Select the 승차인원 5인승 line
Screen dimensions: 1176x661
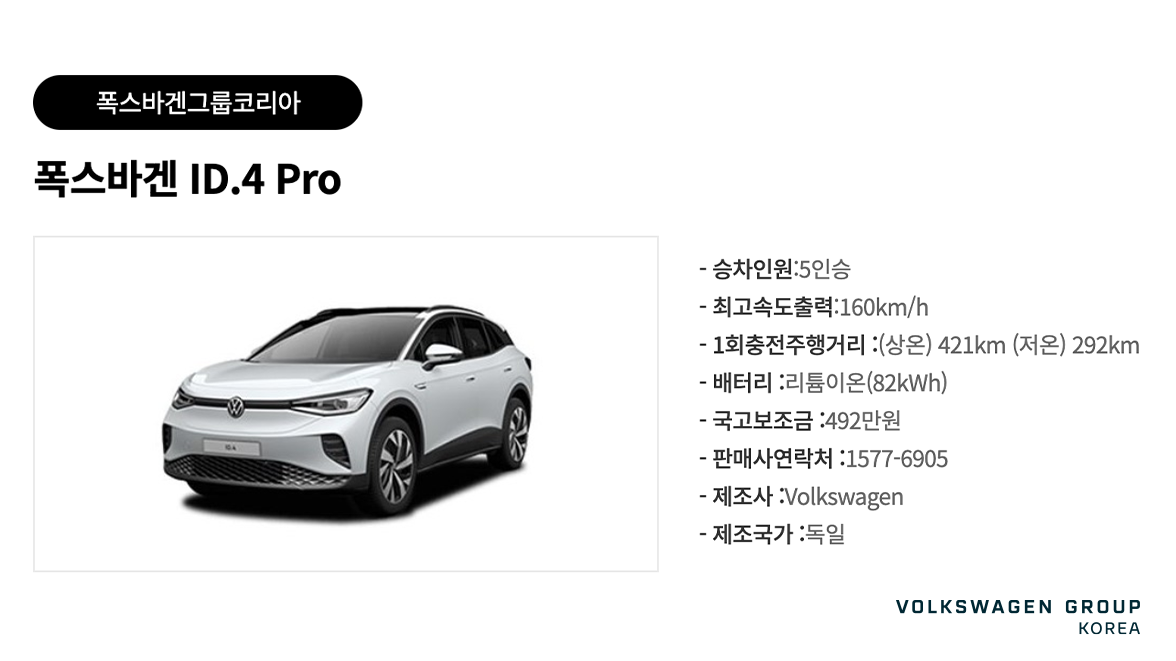click(x=775, y=269)
